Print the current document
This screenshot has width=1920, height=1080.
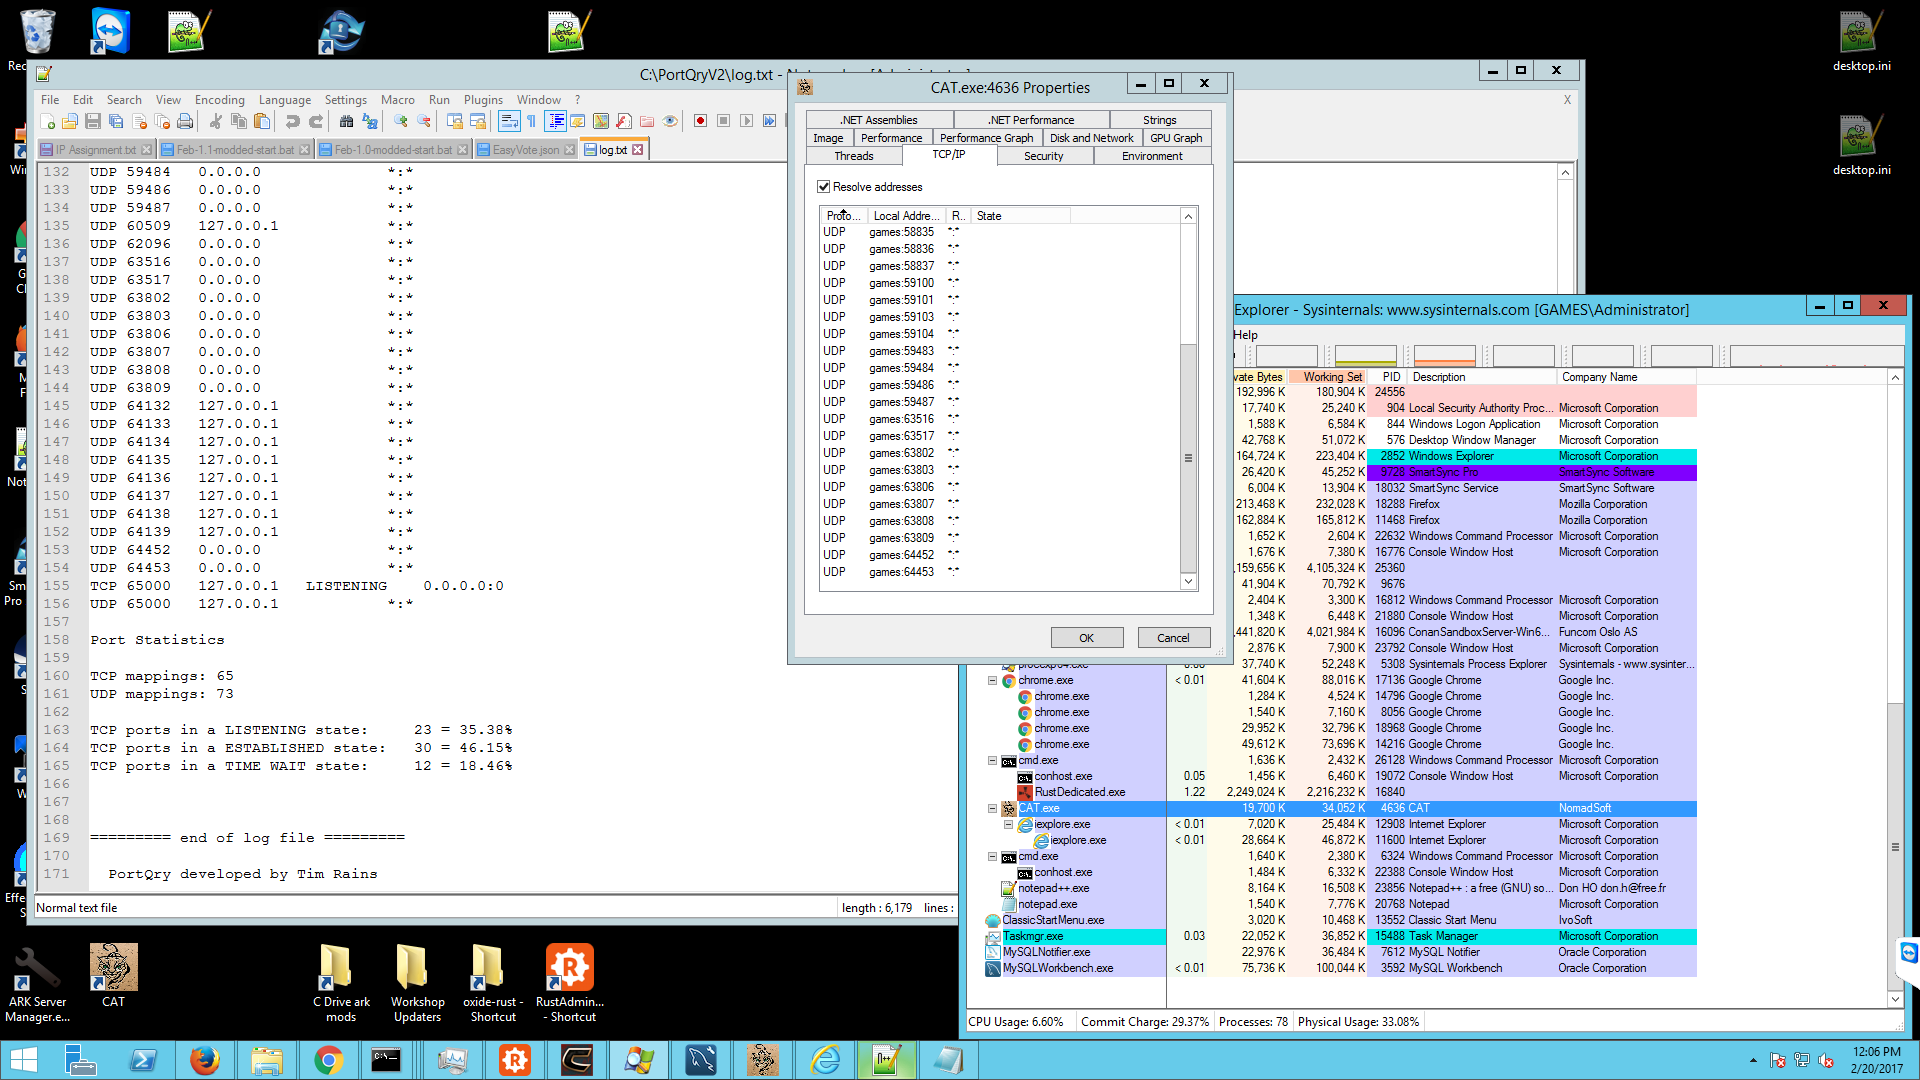click(185, 121)
